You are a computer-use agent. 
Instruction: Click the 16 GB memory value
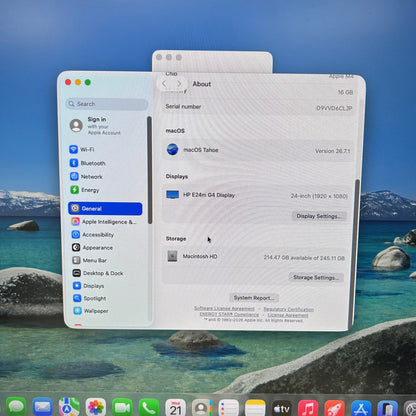point(345,92)
